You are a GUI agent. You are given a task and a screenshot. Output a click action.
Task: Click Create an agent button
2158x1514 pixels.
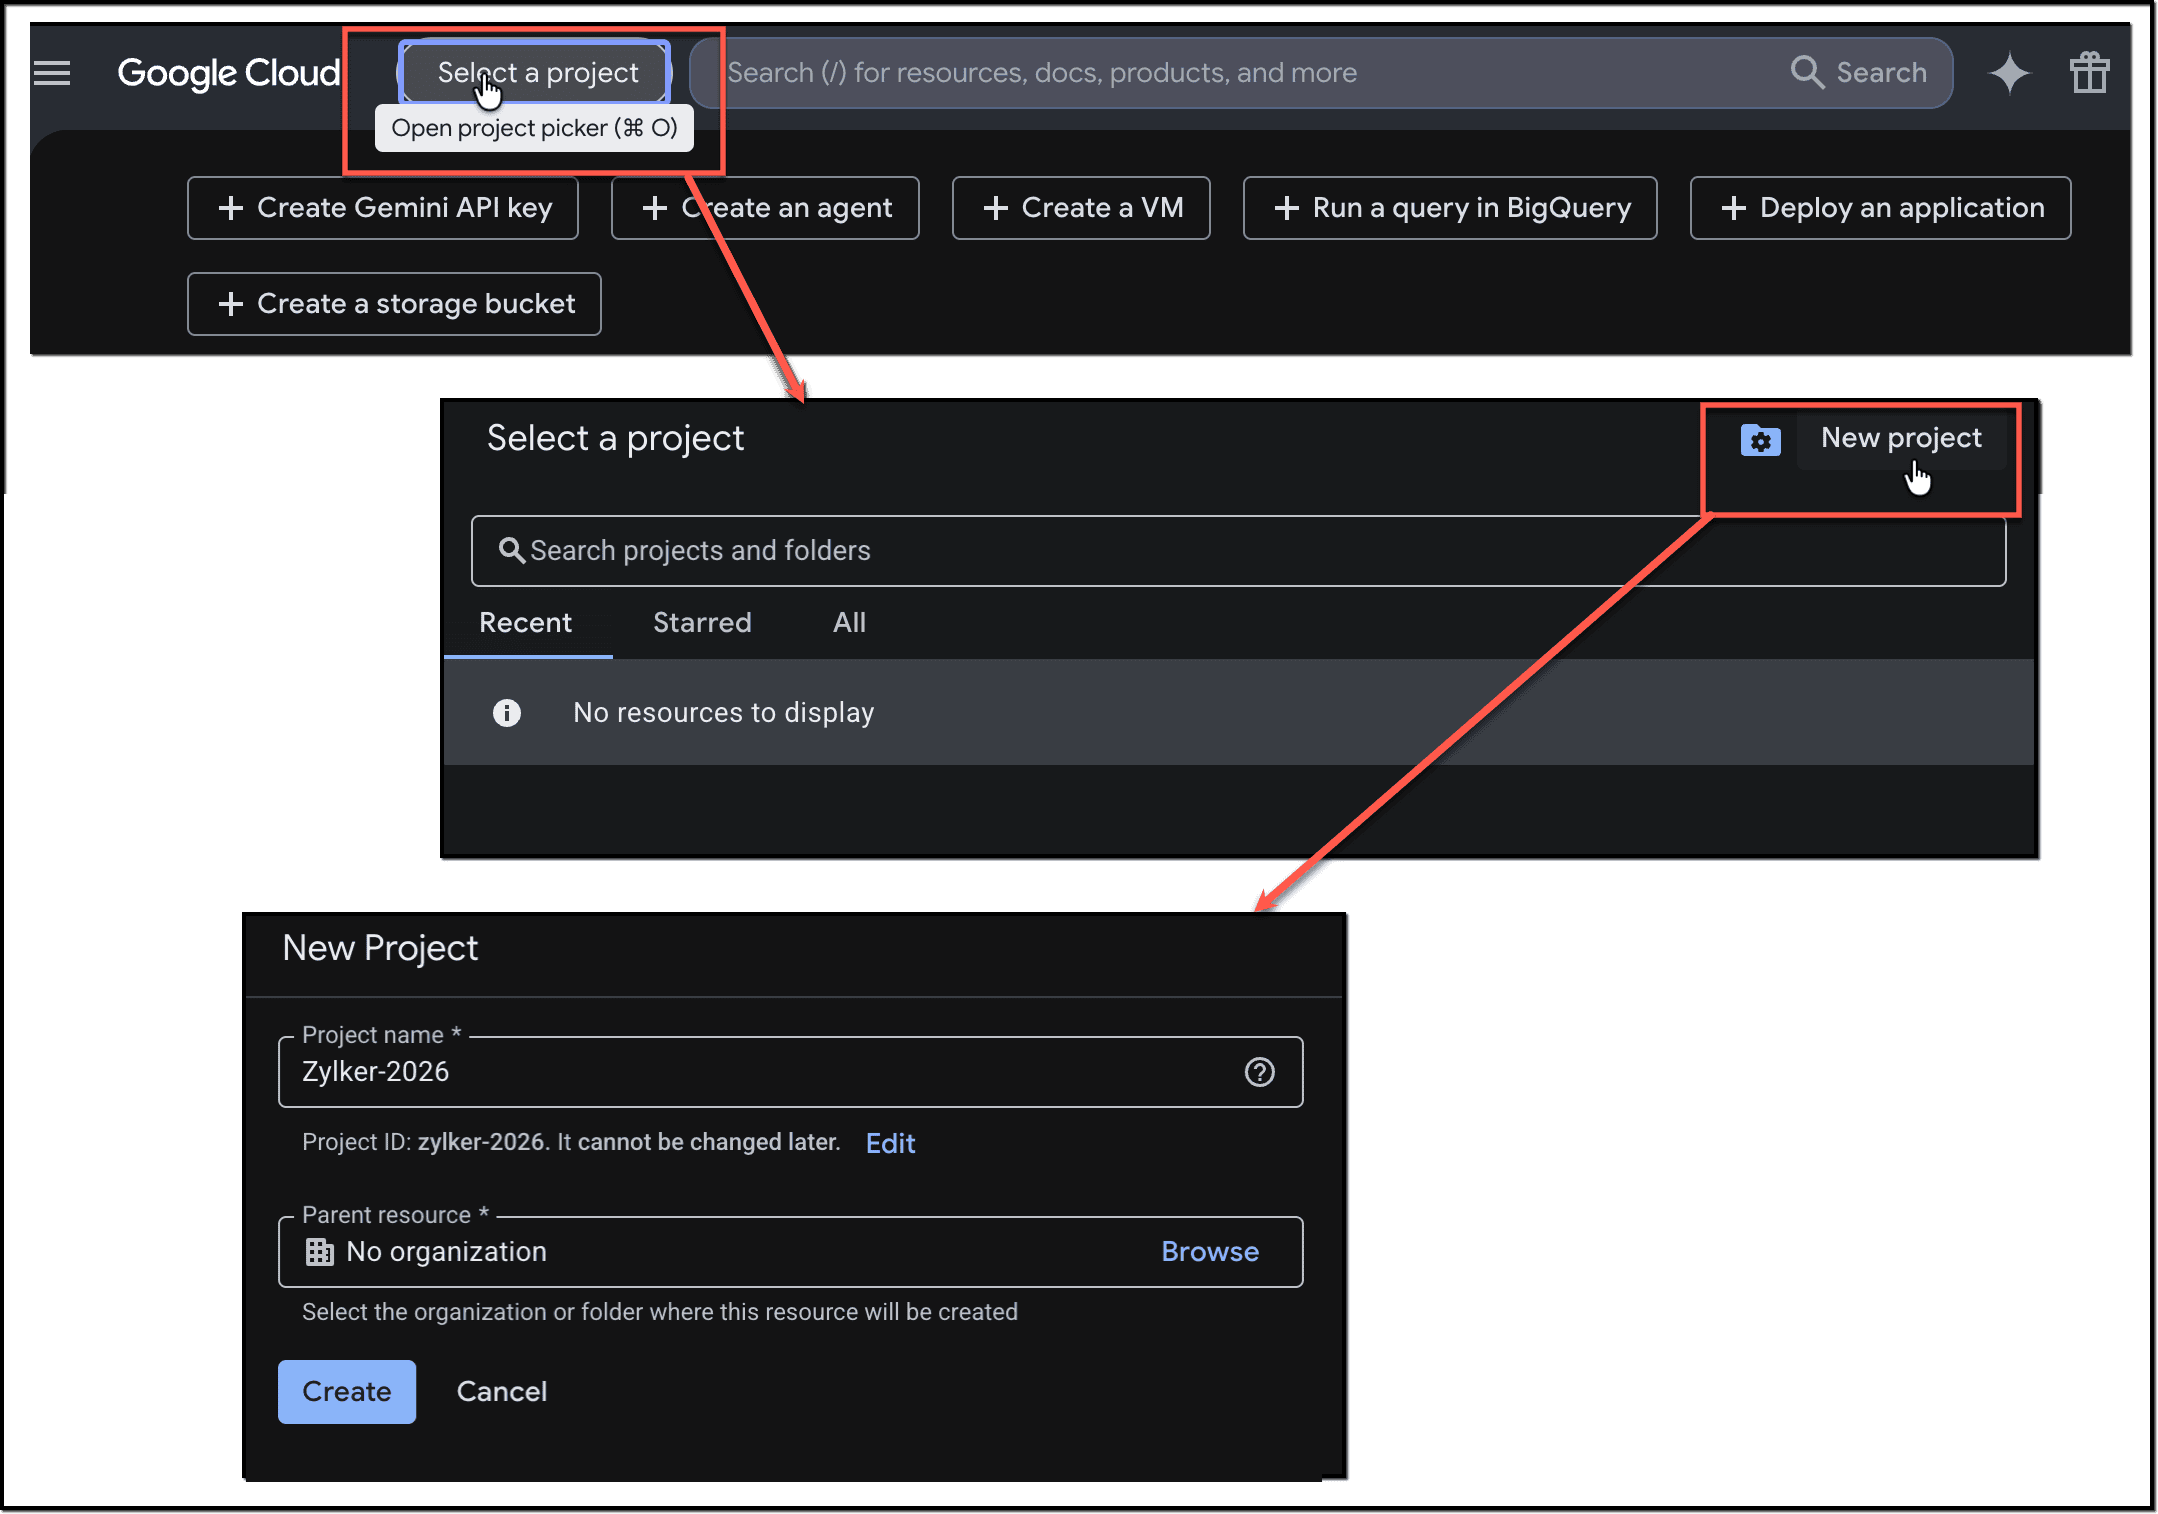765,208
